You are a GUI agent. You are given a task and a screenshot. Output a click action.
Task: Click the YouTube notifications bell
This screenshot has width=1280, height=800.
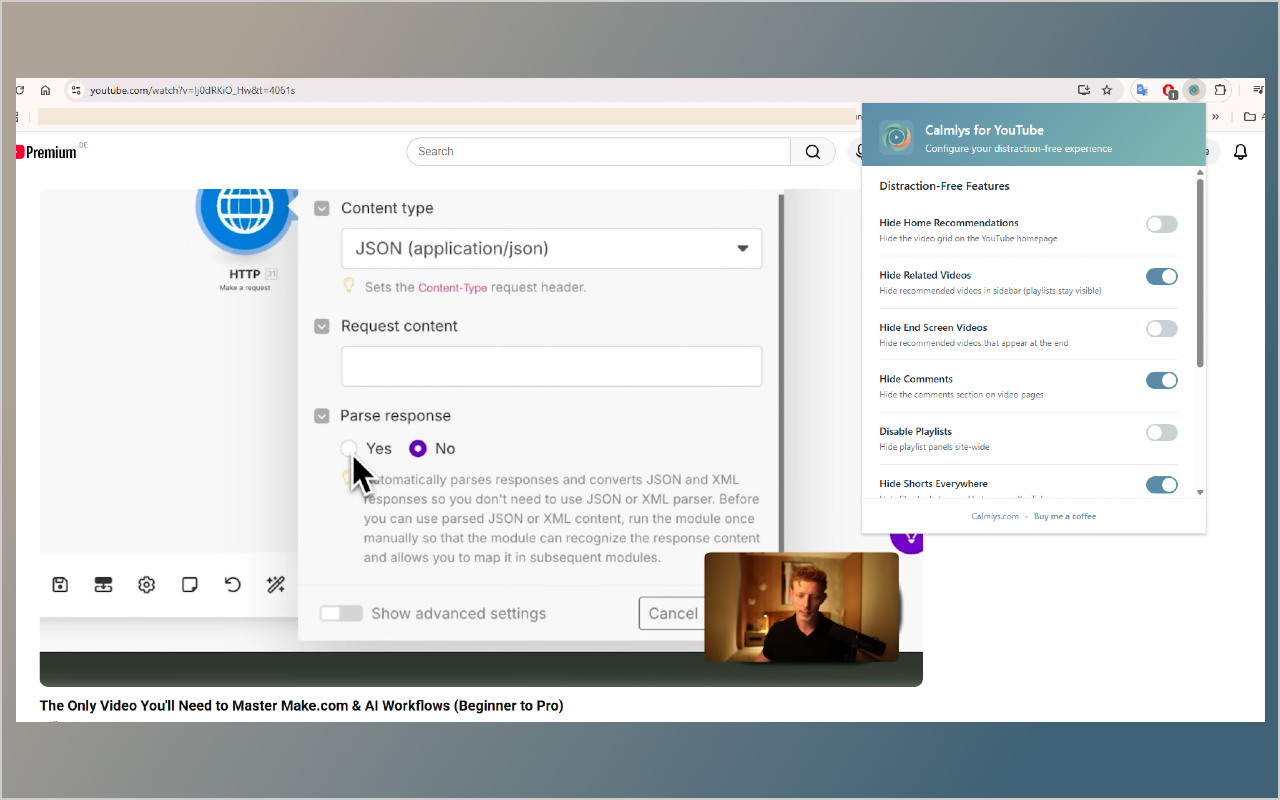tap(1240, 151)
